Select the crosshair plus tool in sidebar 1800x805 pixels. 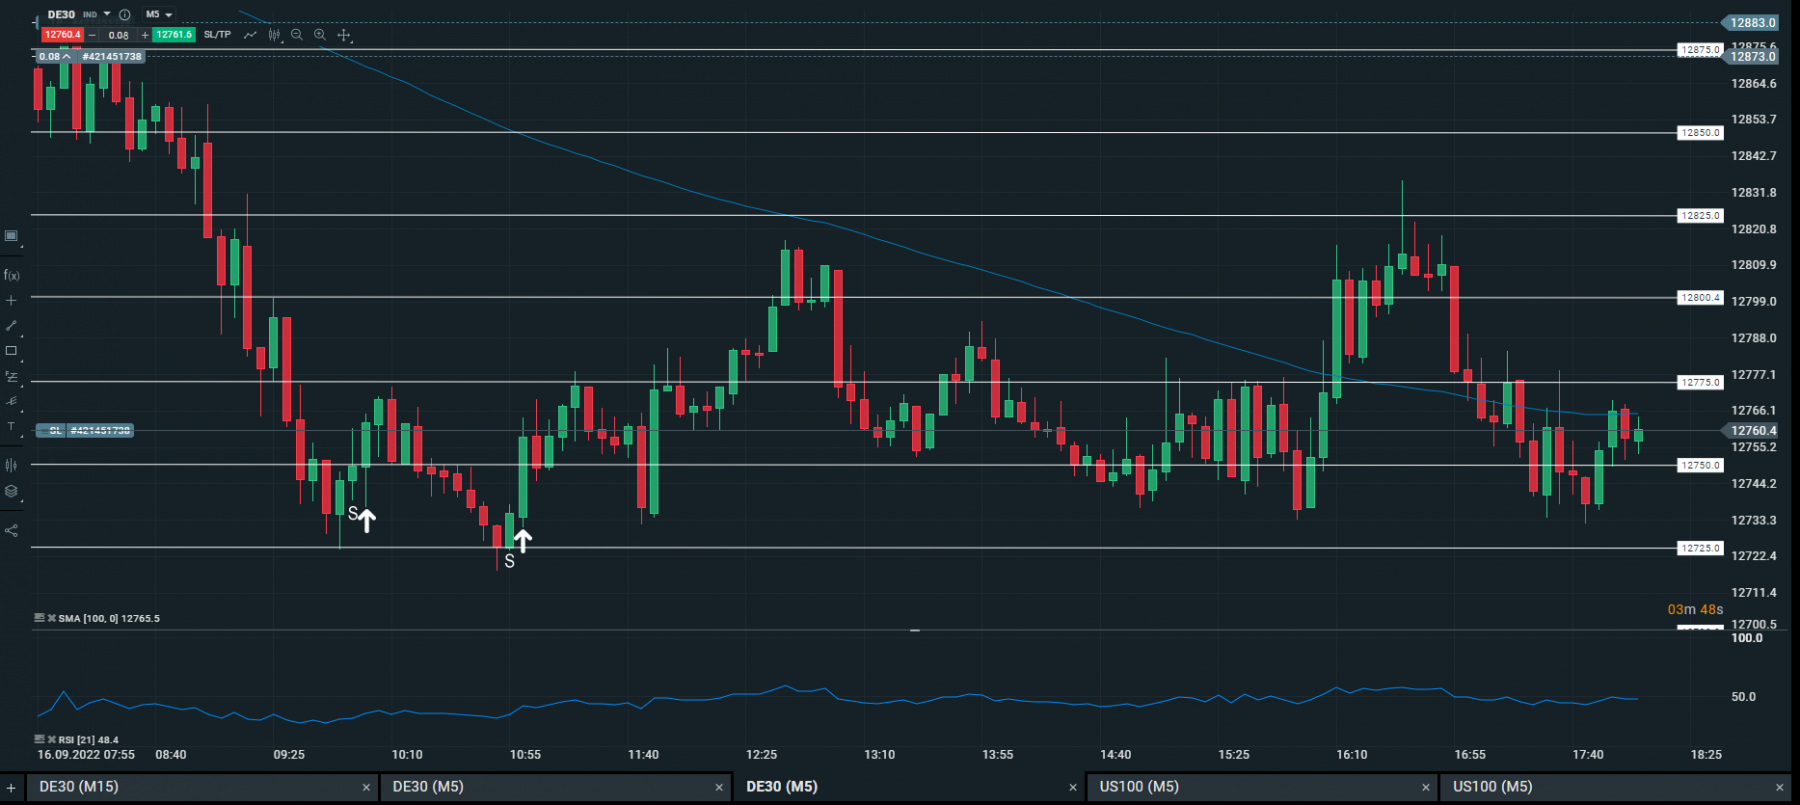[x=11, y=300]
